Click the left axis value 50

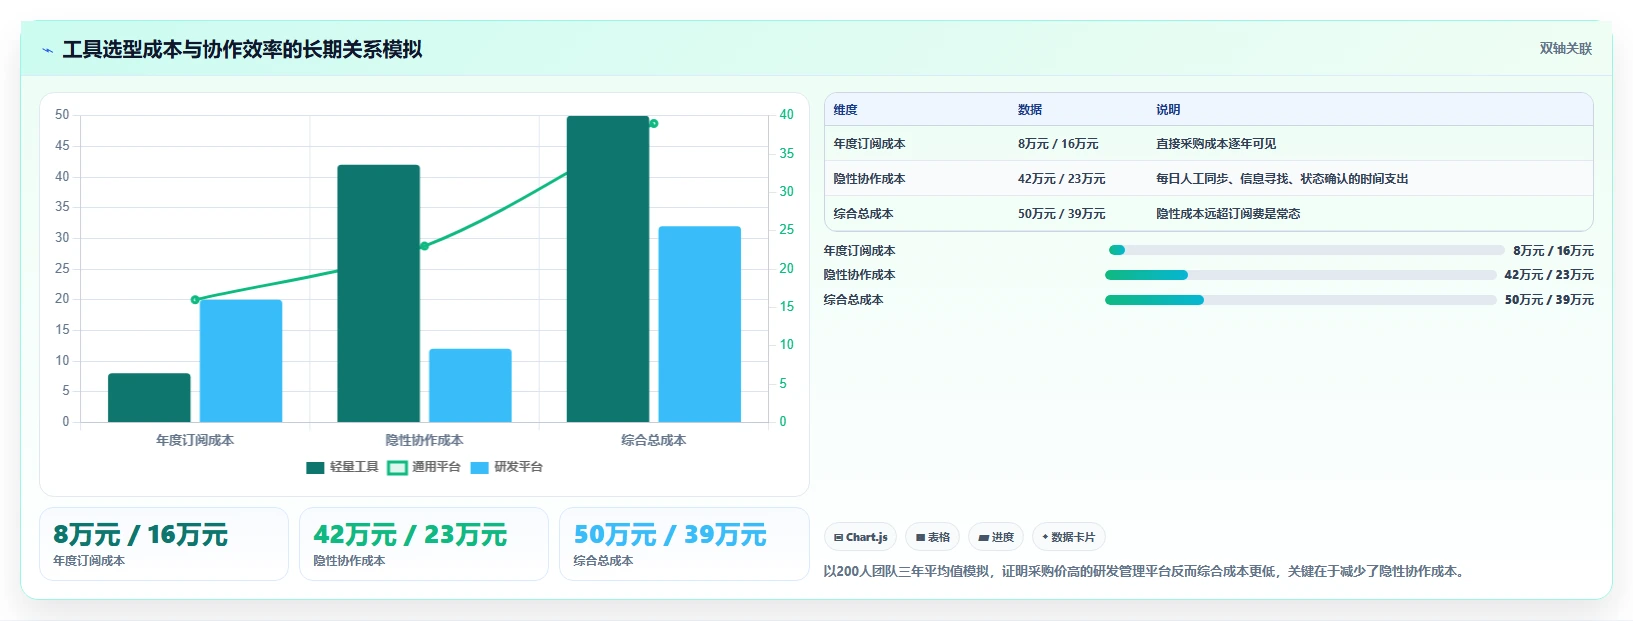(62, 115)
